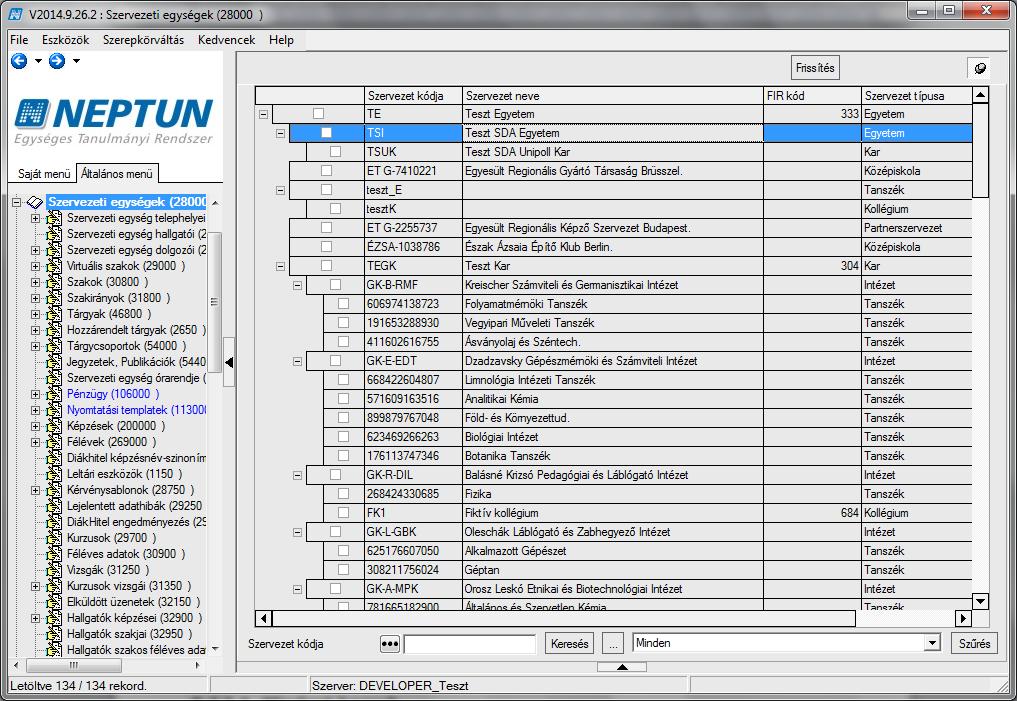Click the left panel collapse arrow handle
Screen dimensions: 1017x701
point(229,362)
